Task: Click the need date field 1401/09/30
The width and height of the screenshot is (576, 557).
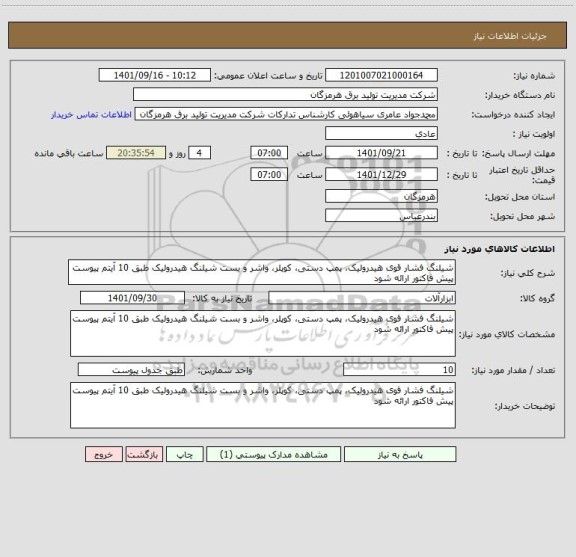Action: coord(132,298)
